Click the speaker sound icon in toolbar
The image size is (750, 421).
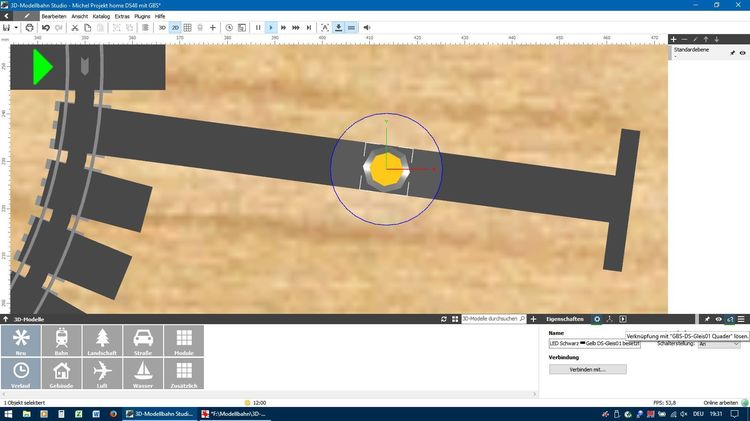[367, 28]
